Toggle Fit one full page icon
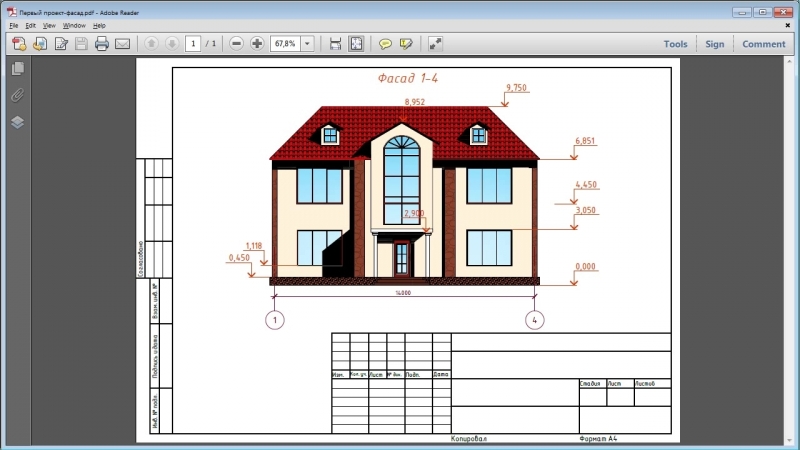The image size is (800, 450). [x=356, y=44]
